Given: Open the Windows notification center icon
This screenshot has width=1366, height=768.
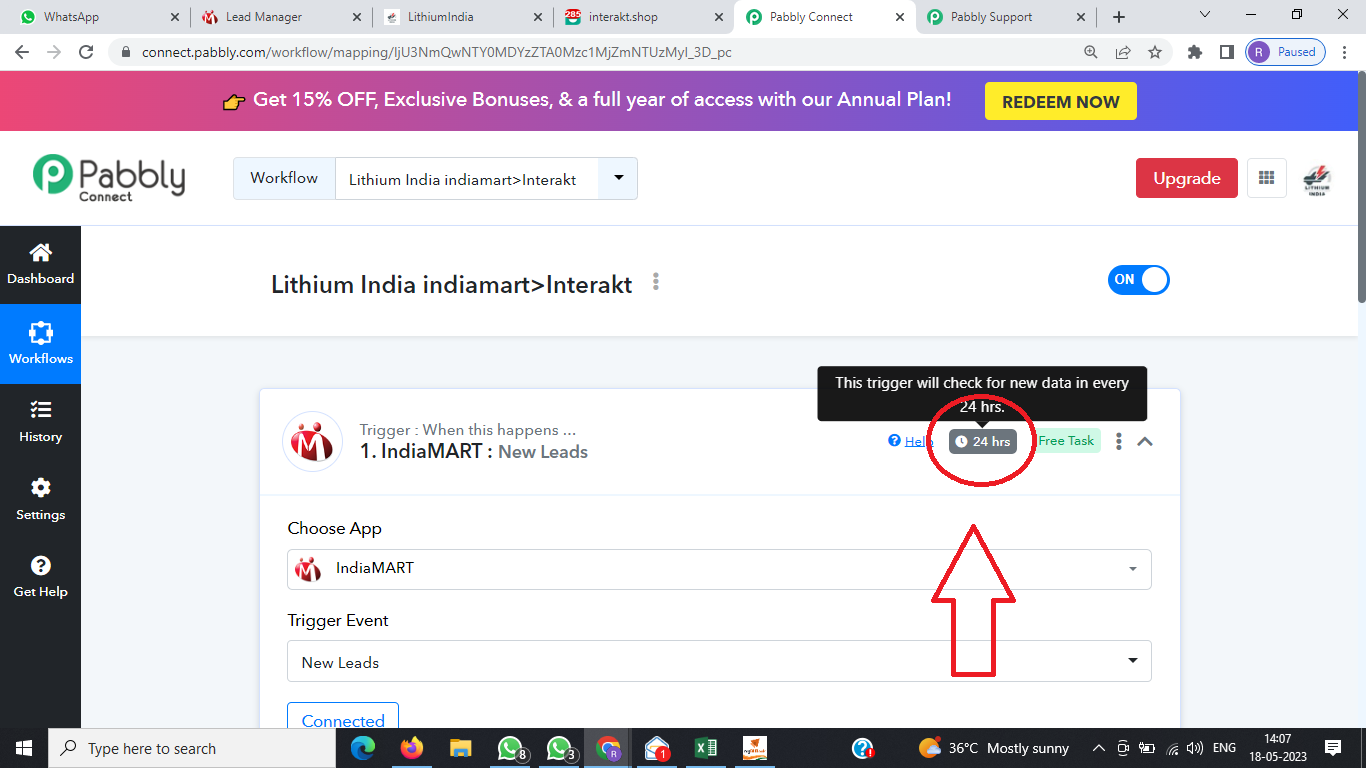Looking at the screenshot, I should click(1332, 748).
